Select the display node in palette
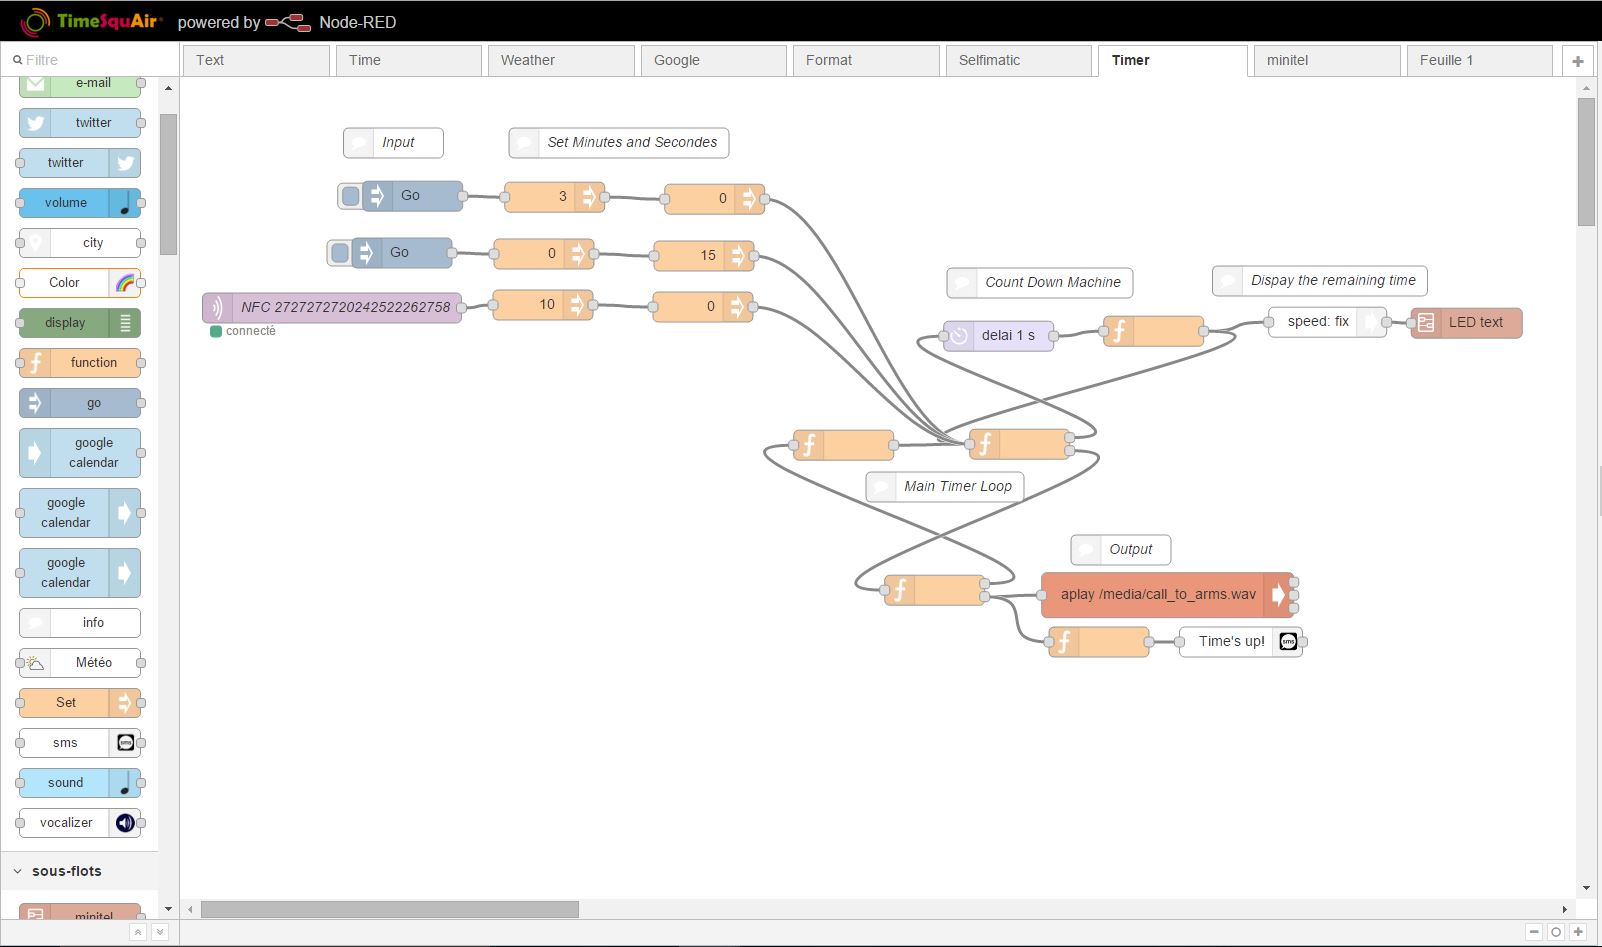This screenshot has height=947, width=1602. coord(80,323)
